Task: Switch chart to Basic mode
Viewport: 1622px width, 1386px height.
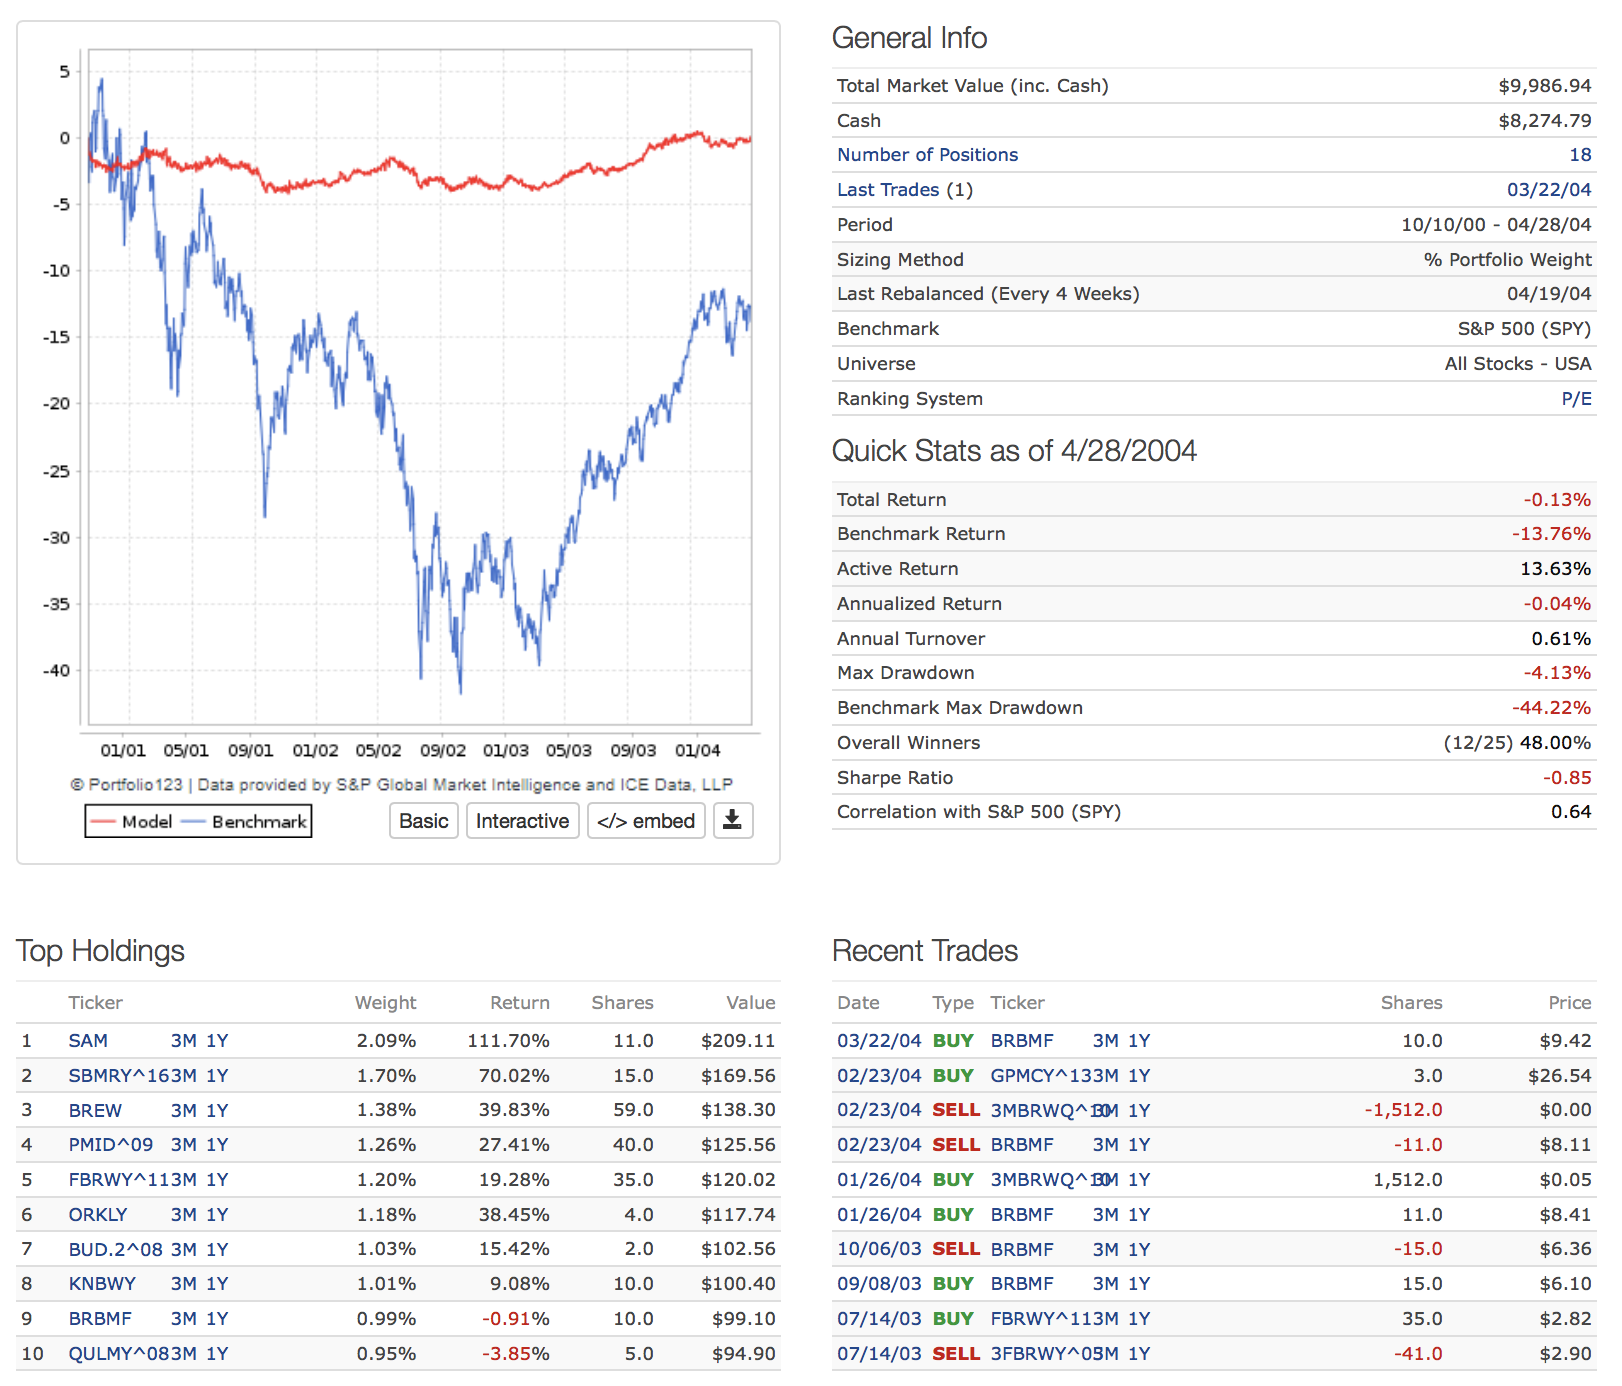Action: point(423,821)
